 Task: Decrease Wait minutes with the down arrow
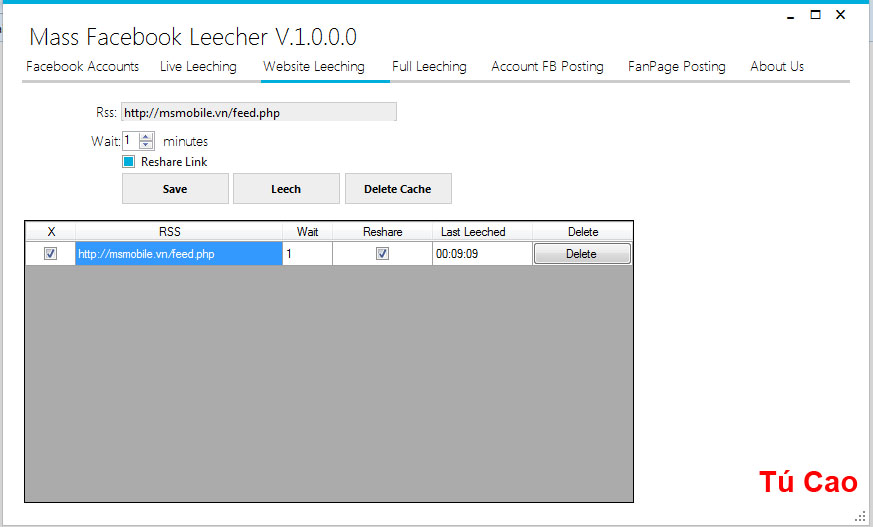tap(146, 145)
